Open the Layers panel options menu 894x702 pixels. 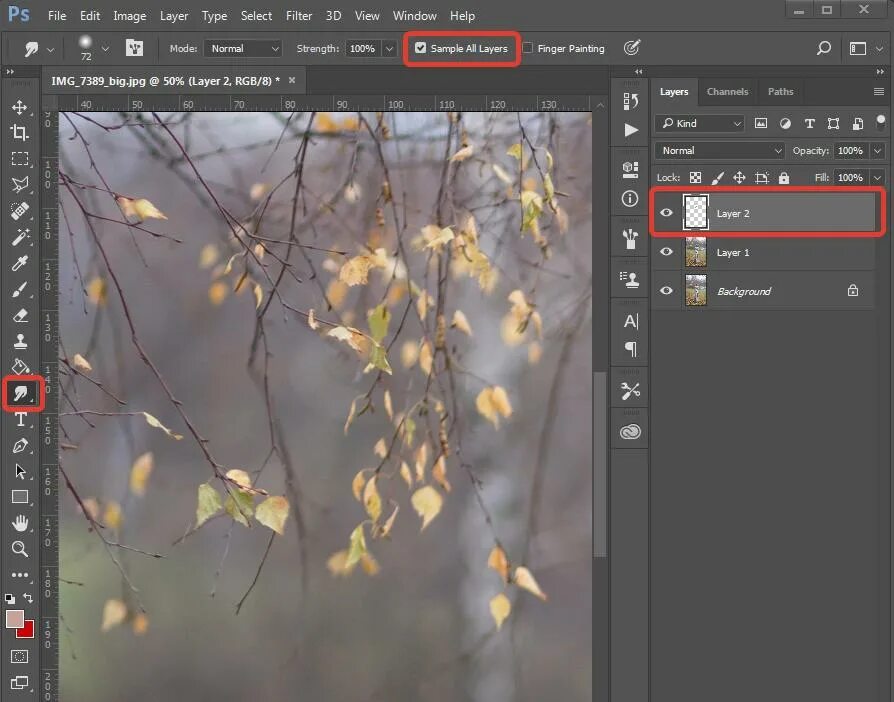click(x=879, y=91)
